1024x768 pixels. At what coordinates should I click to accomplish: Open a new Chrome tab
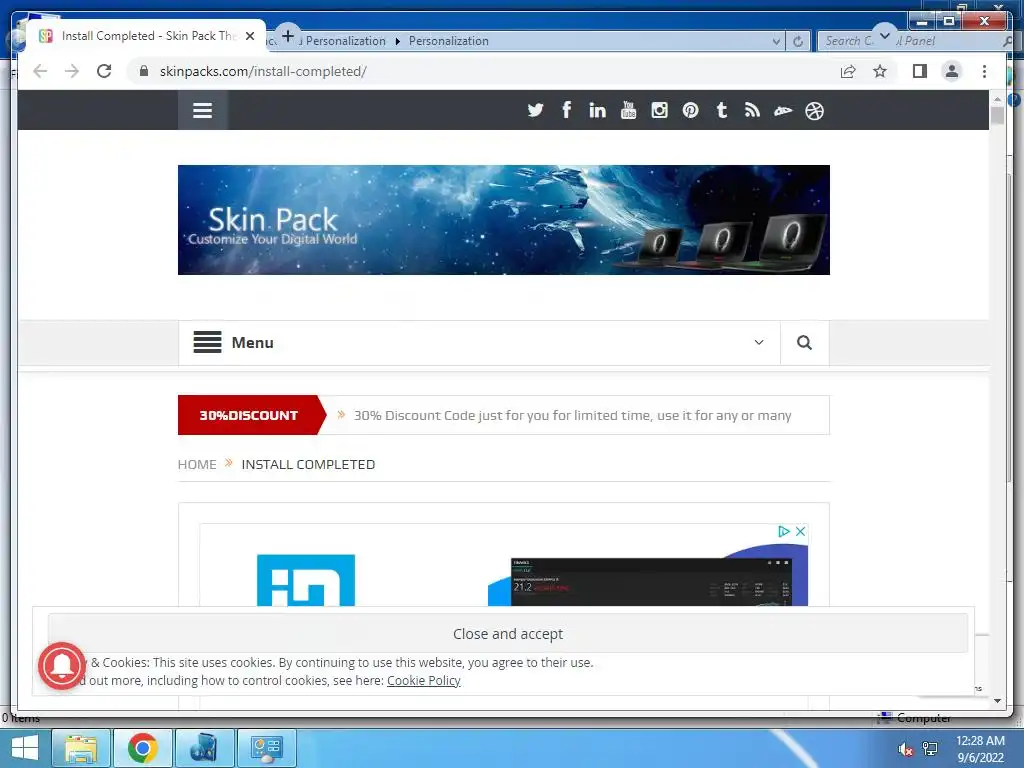(x=287, y=35)
